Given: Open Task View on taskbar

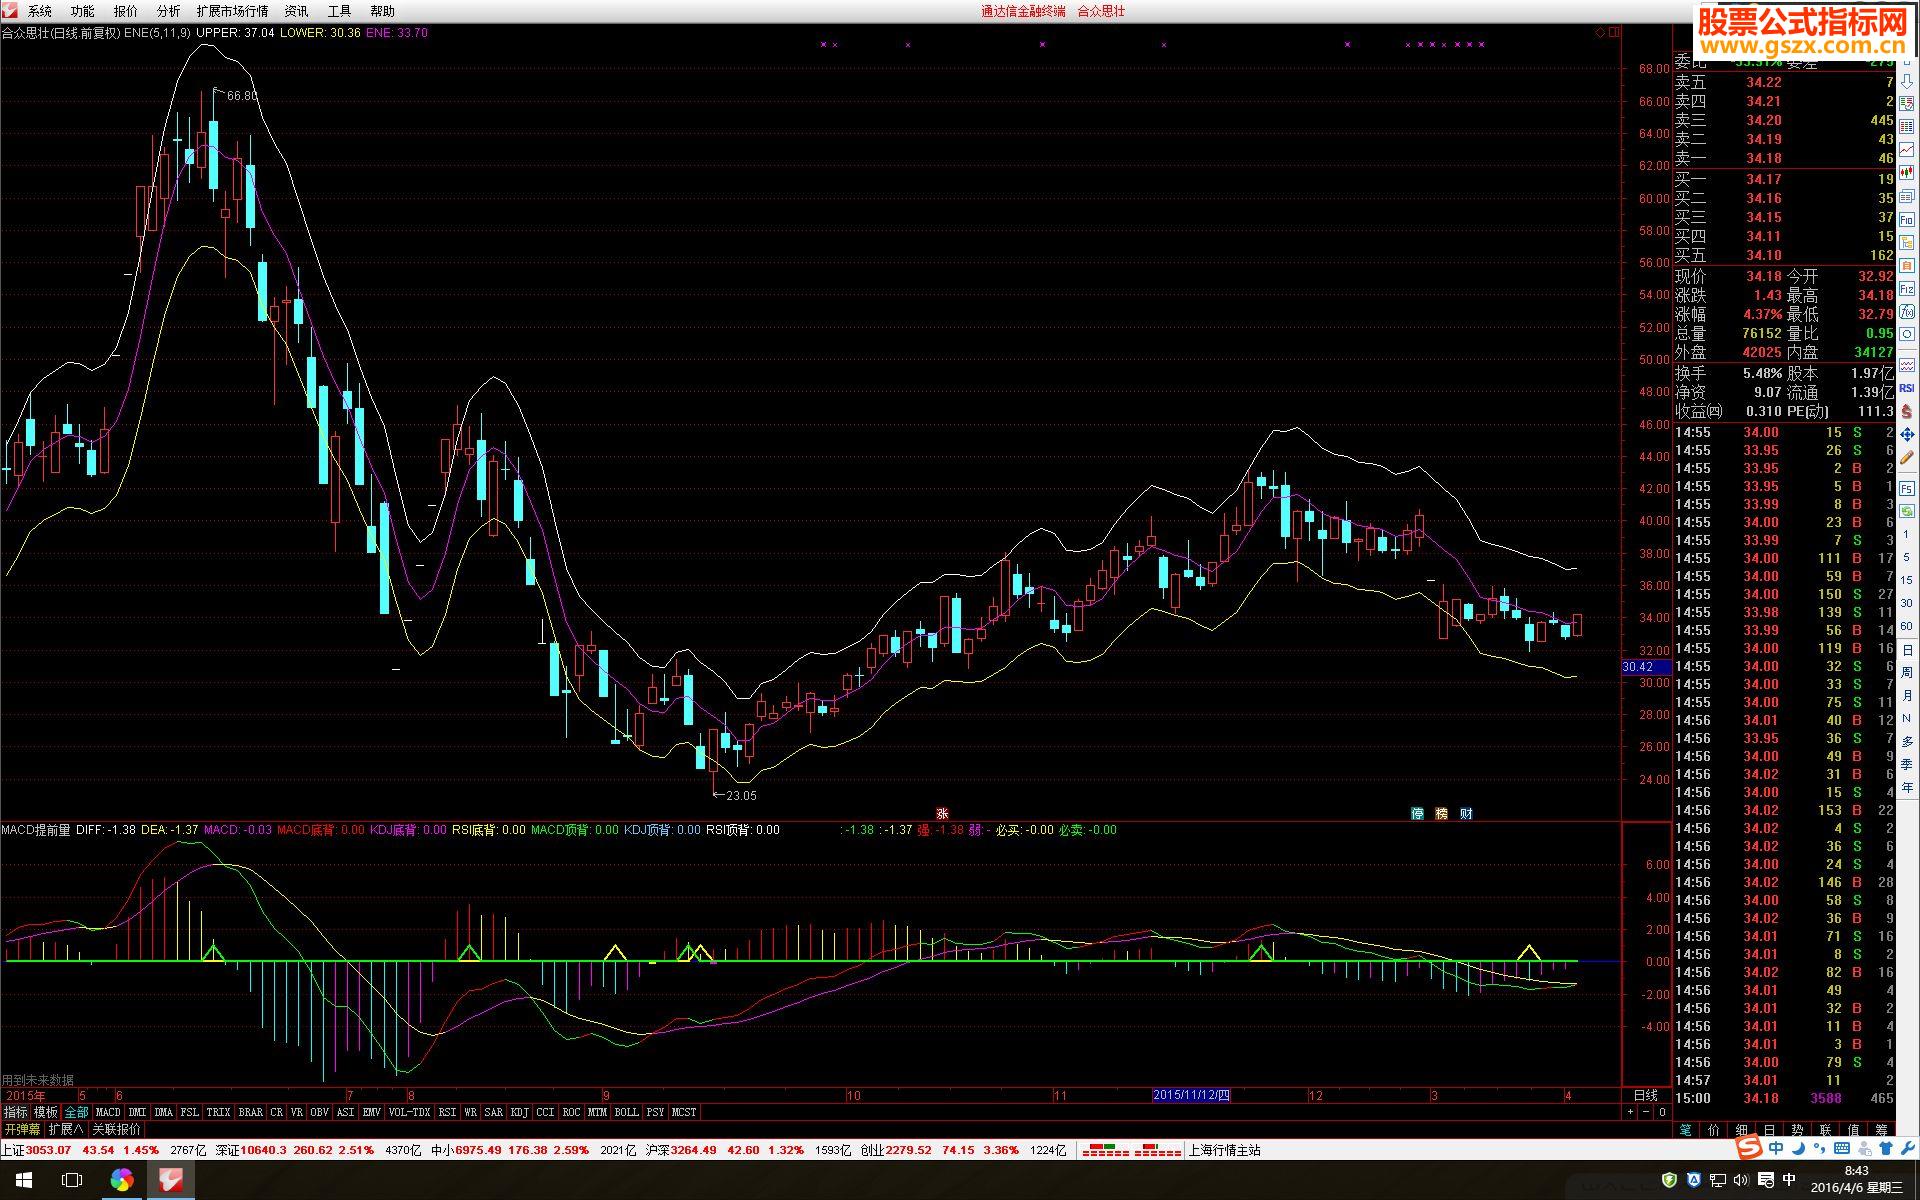Looking at the screenshot, I should click(x=72, y=1181).
